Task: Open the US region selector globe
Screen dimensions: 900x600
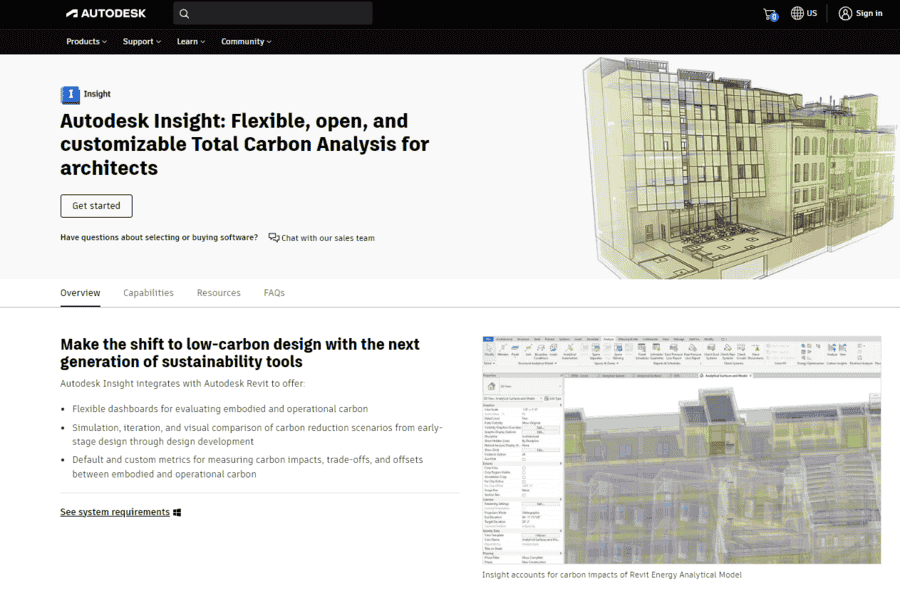Action: point(797,13)
